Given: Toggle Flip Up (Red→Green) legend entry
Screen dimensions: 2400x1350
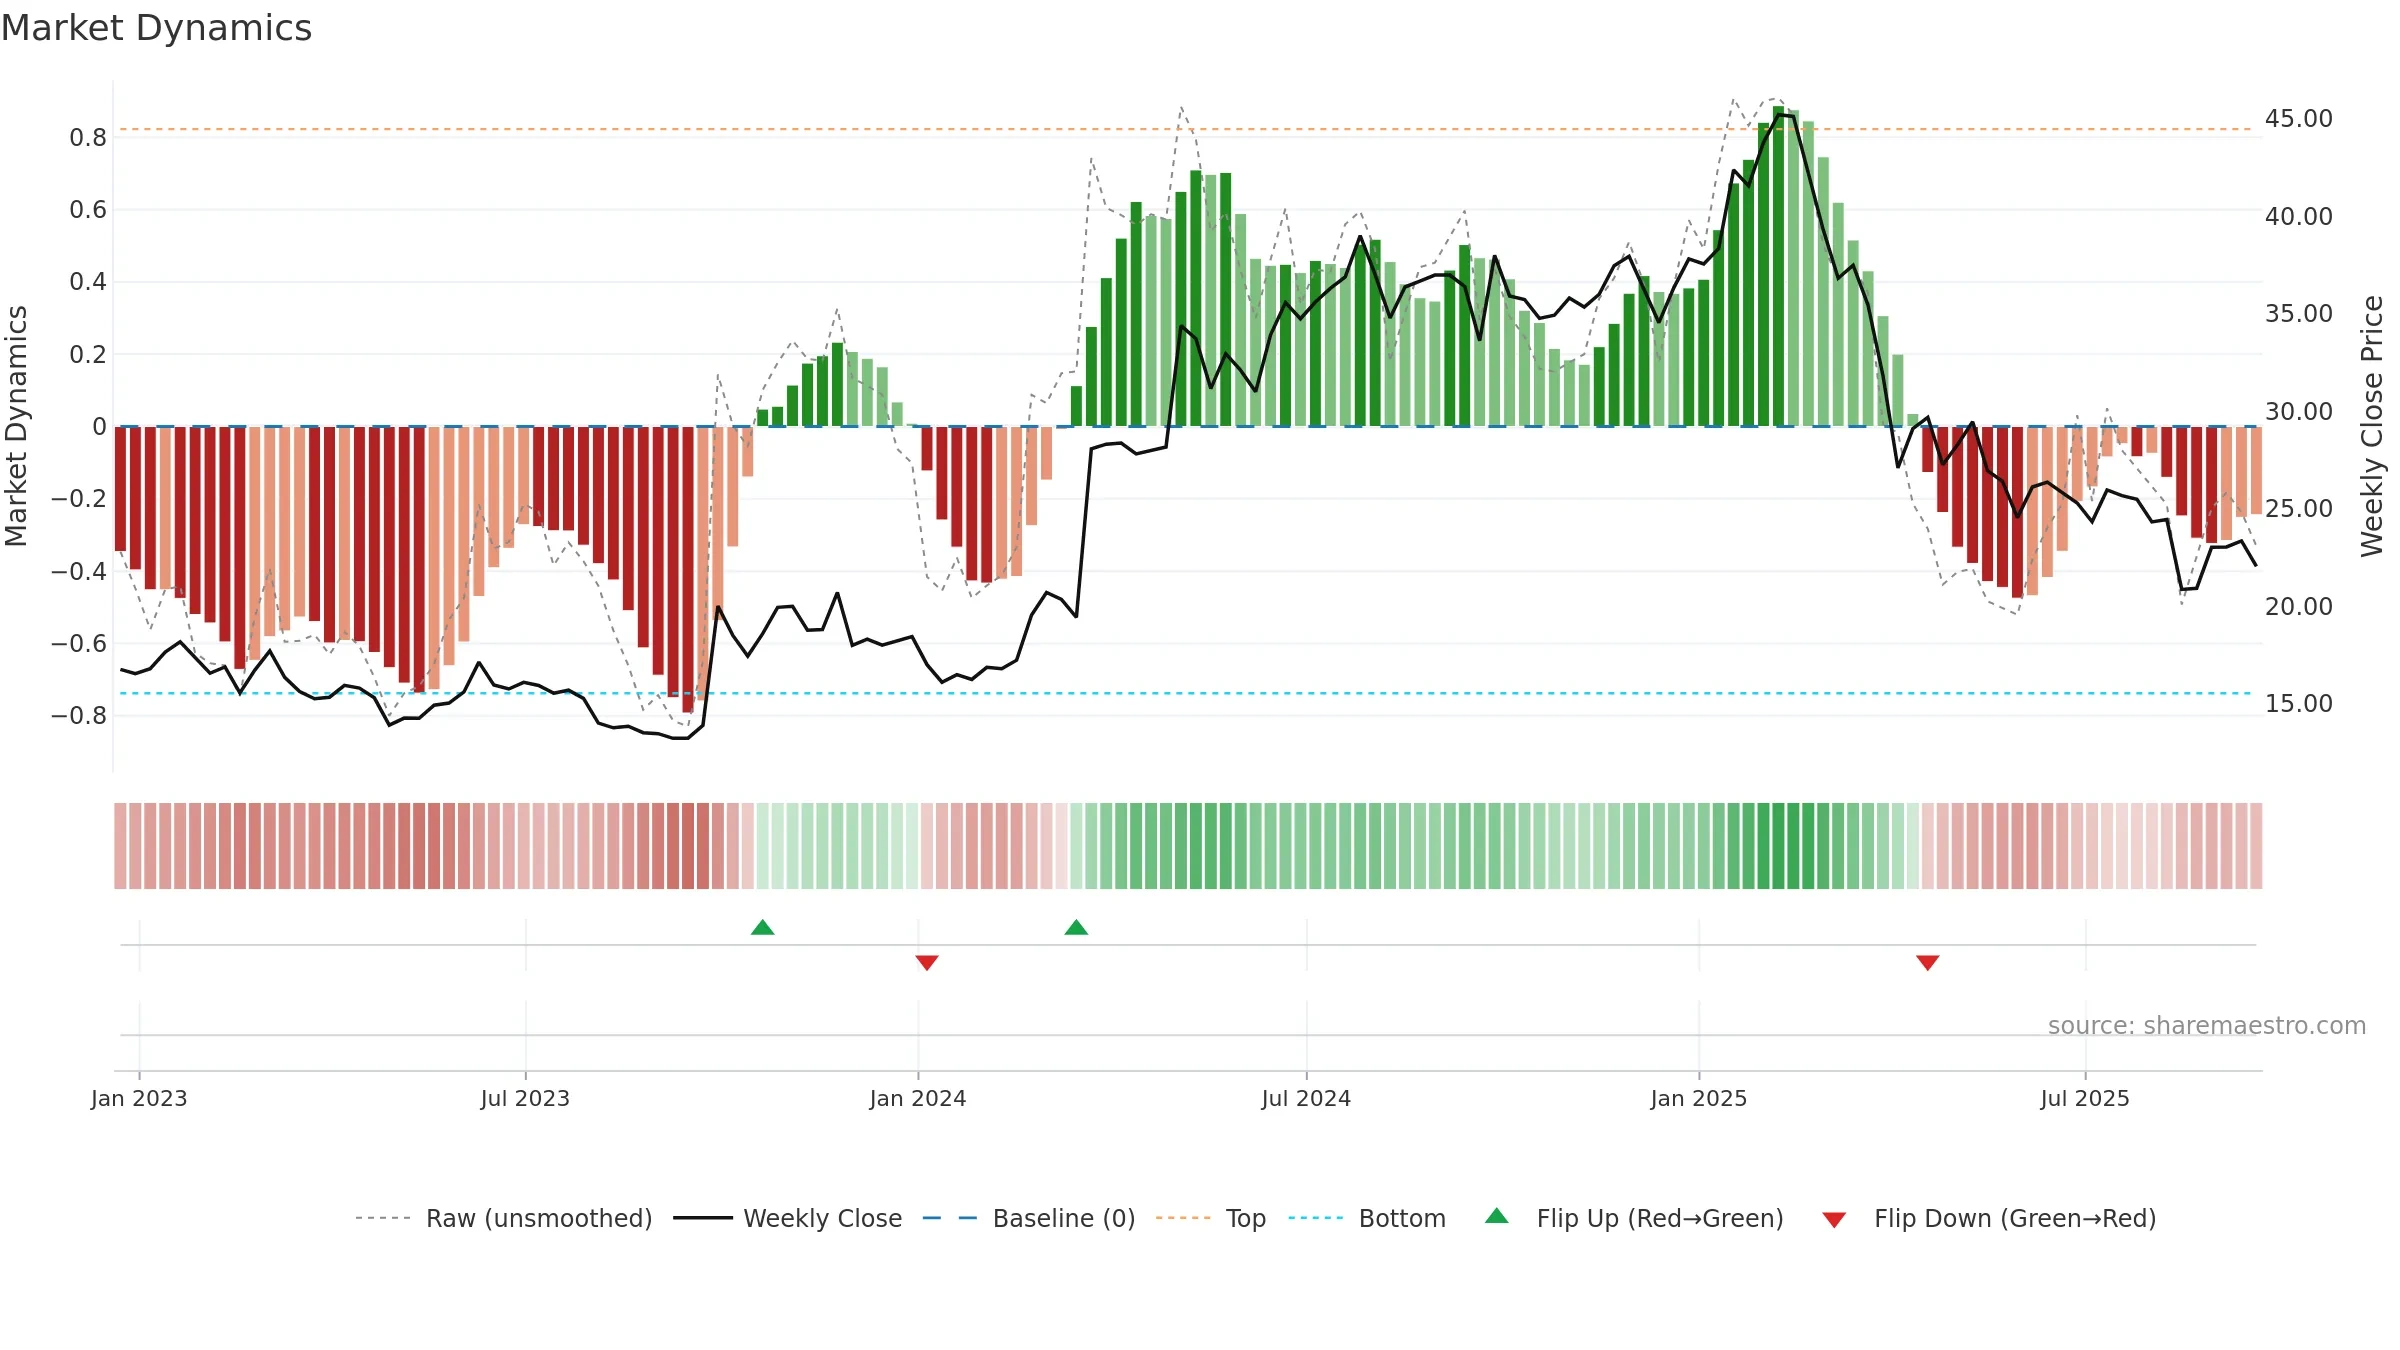Looking at the screenshot, I should (1634, 1218).
